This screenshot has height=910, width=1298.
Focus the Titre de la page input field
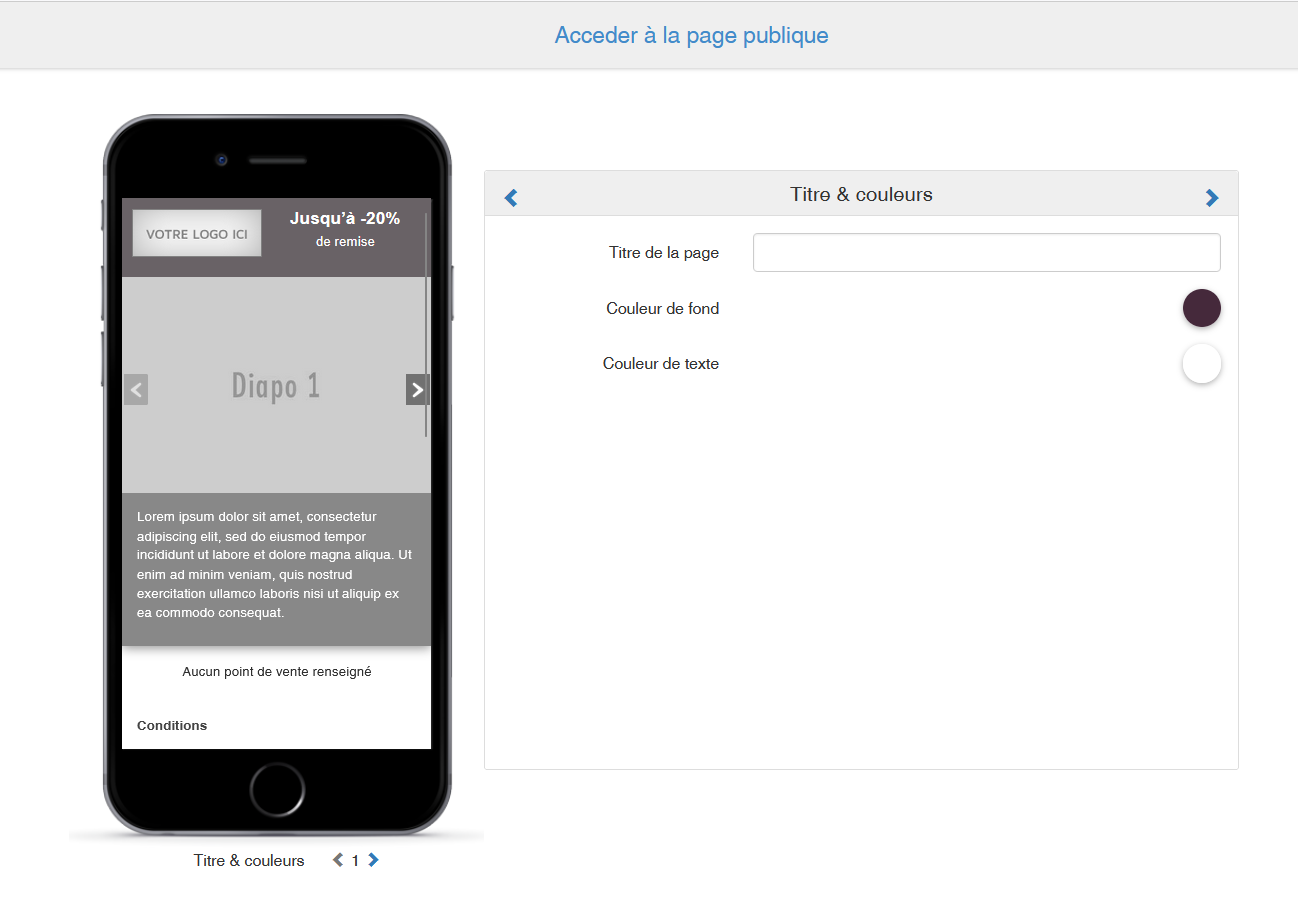click(986, 252)
